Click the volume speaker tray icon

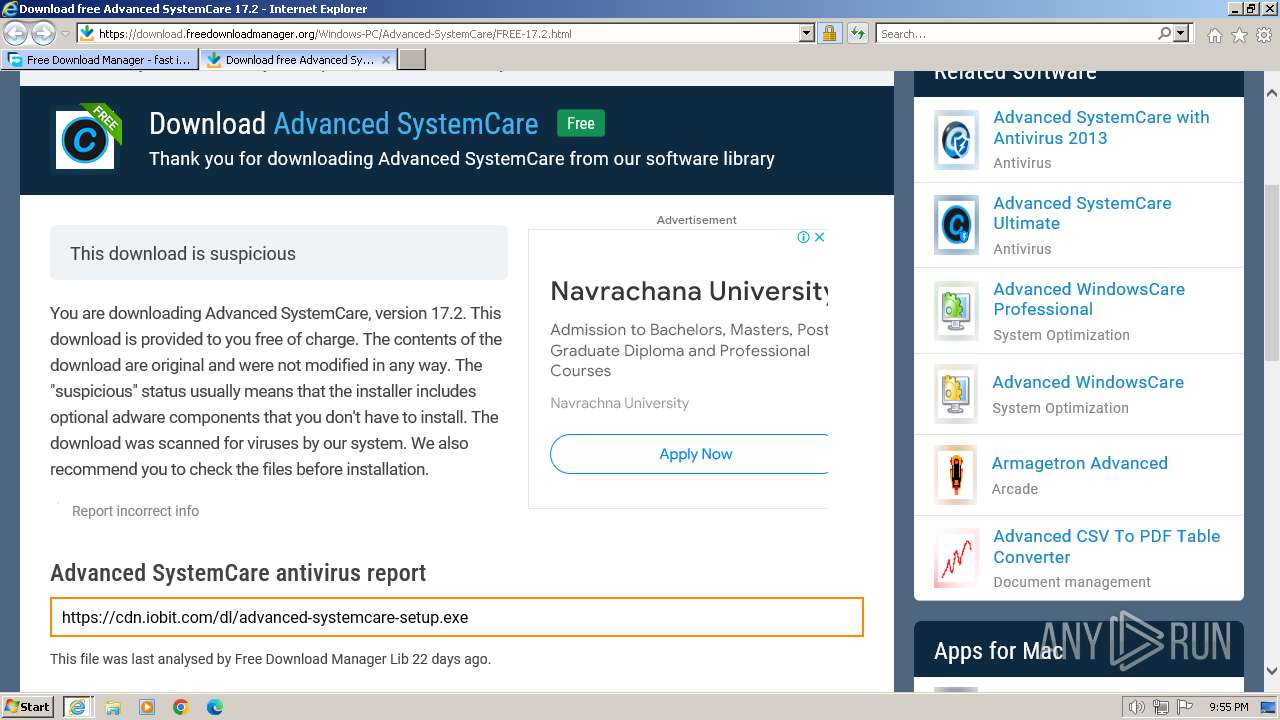tap(1137, 707)
